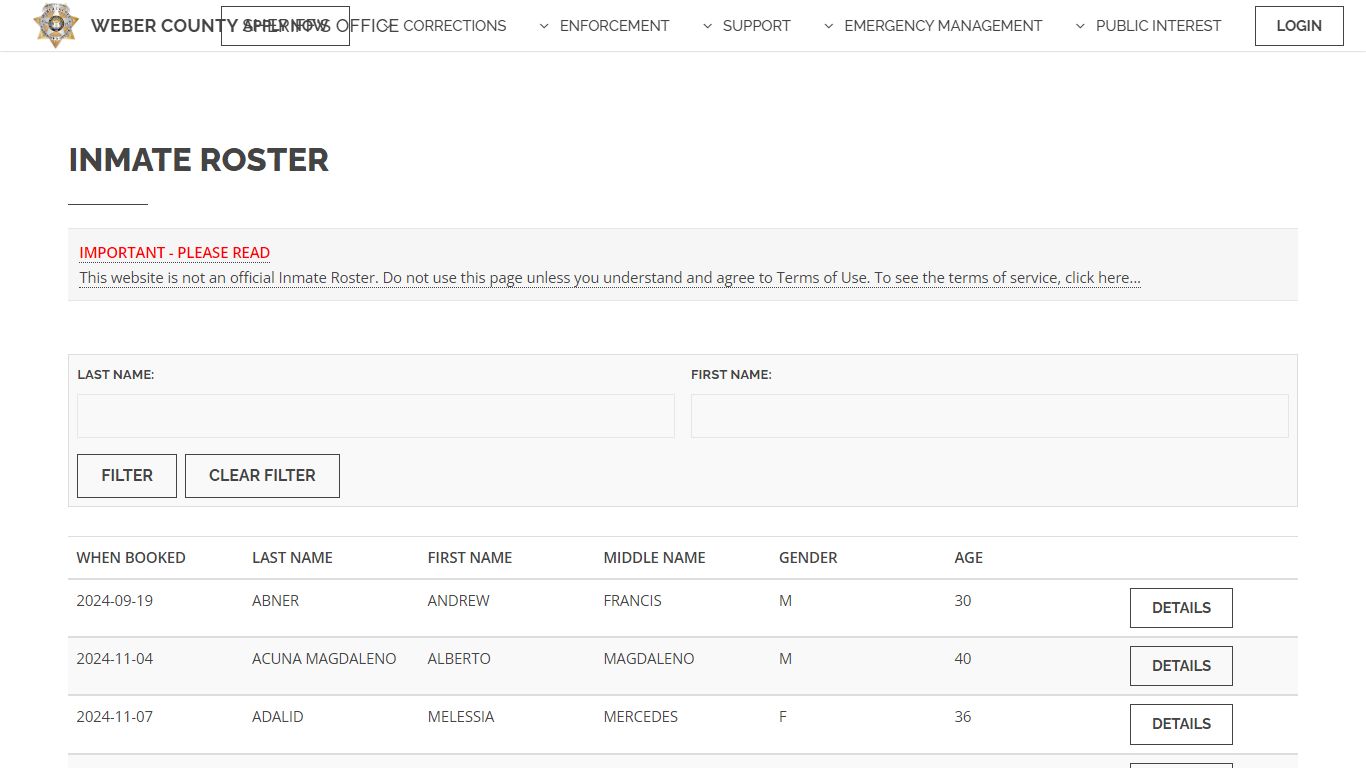
Task: View details for Andrew Abner
Action: [1181, 608]
